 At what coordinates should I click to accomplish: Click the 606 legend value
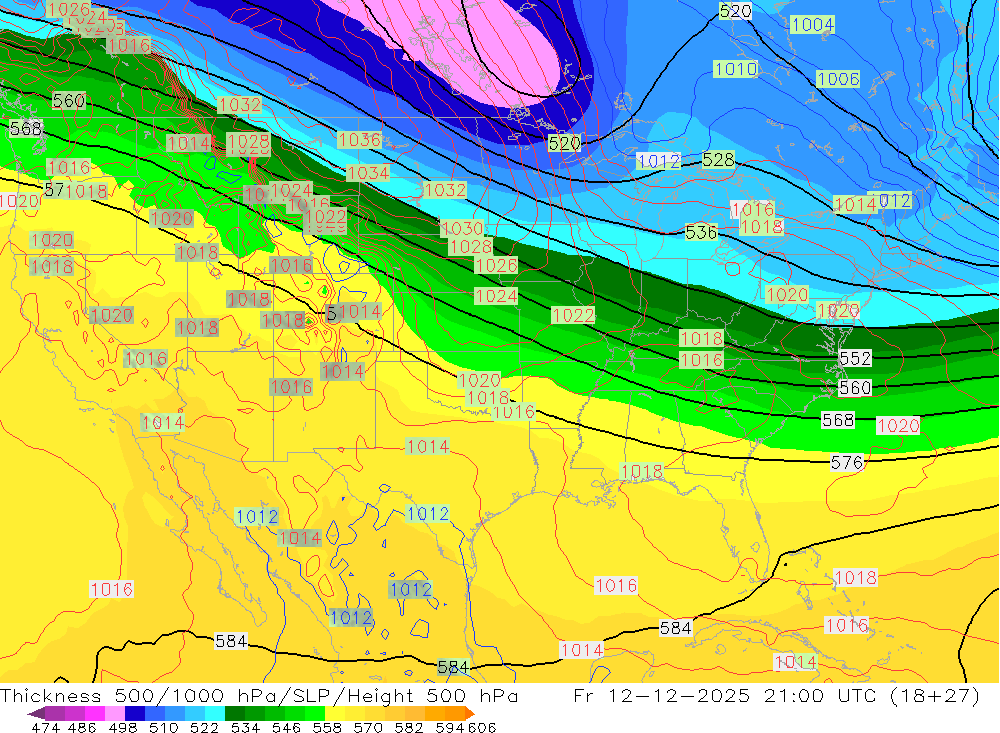coord(482,727)
